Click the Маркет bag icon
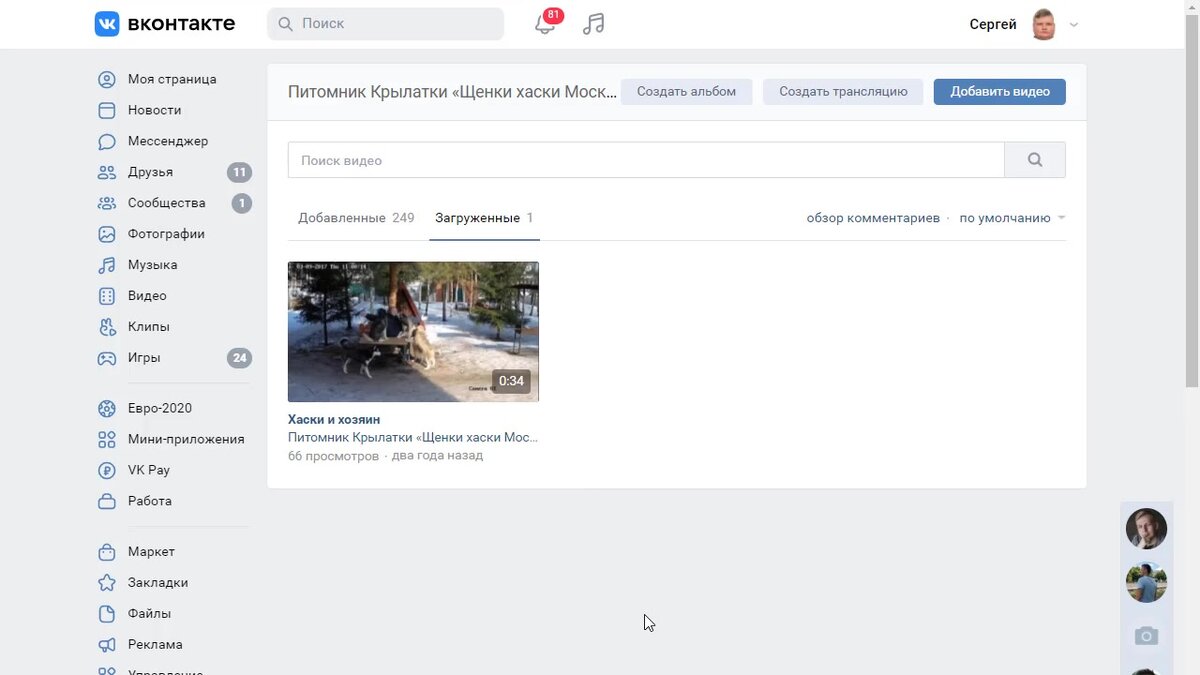The height and width of the screenshot is (675, 1200). (x=107, y=552)
